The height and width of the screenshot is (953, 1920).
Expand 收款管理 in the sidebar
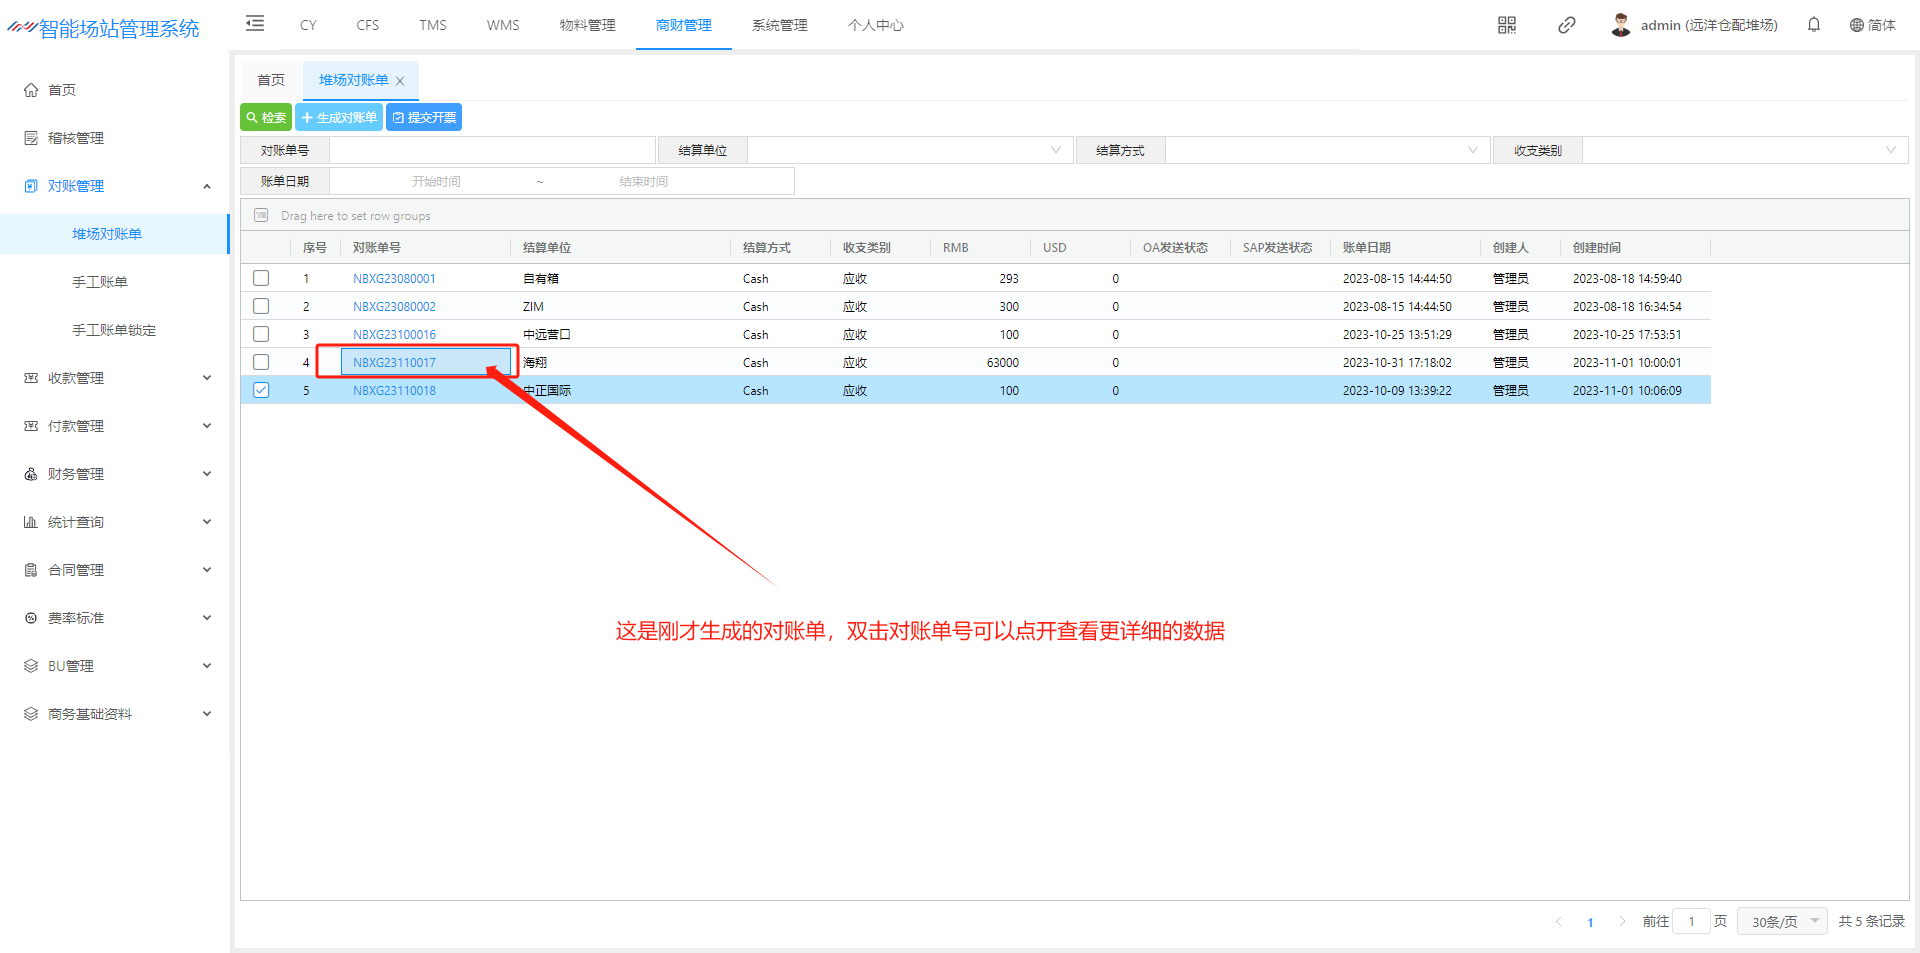tap(116, 378)
